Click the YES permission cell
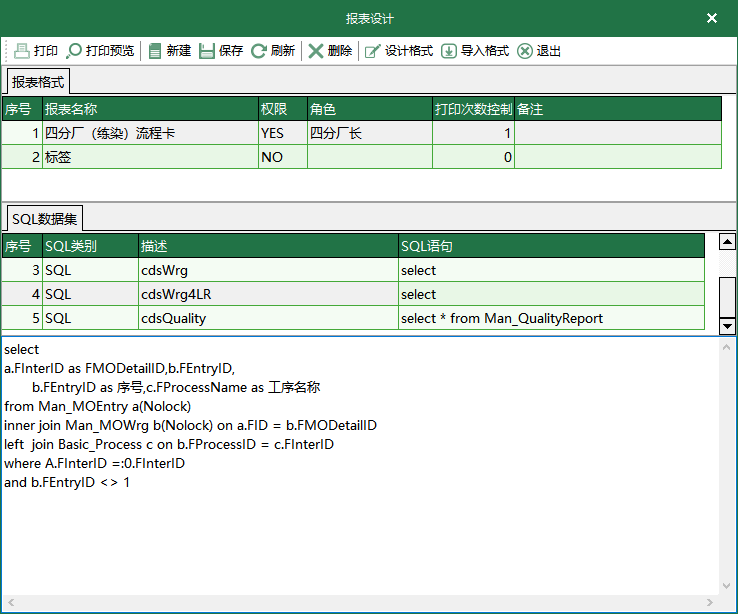The width and height of the screenshot is (738, 614). pos(283,133)
